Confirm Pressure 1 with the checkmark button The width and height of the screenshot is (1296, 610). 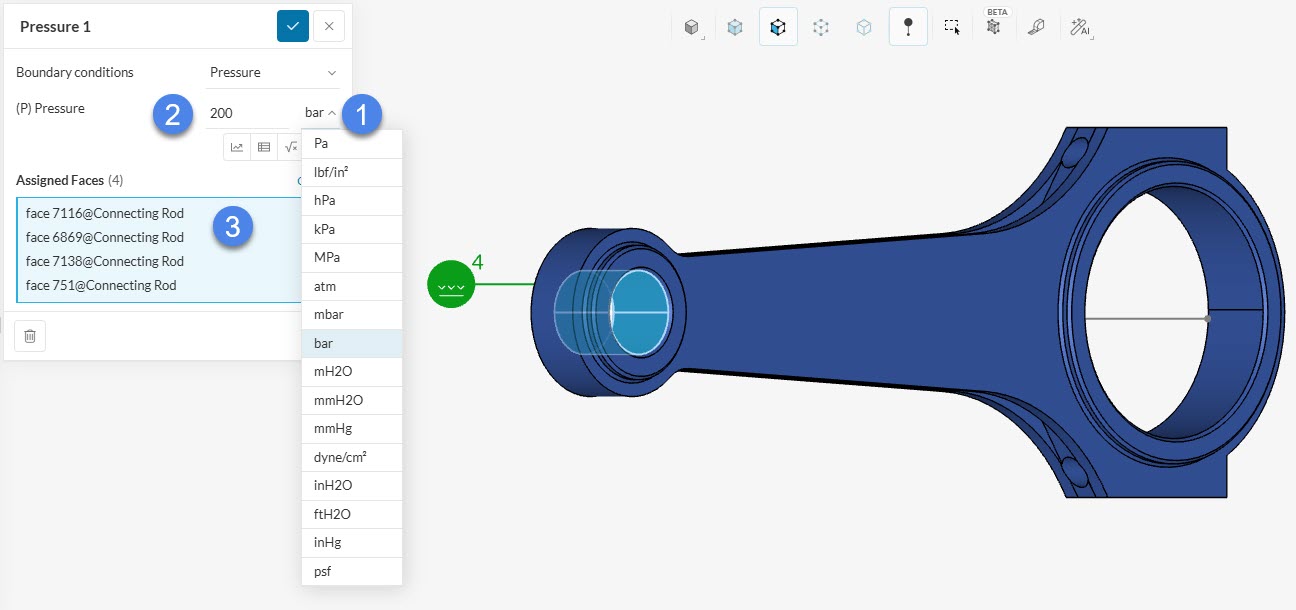click(293, 26)
